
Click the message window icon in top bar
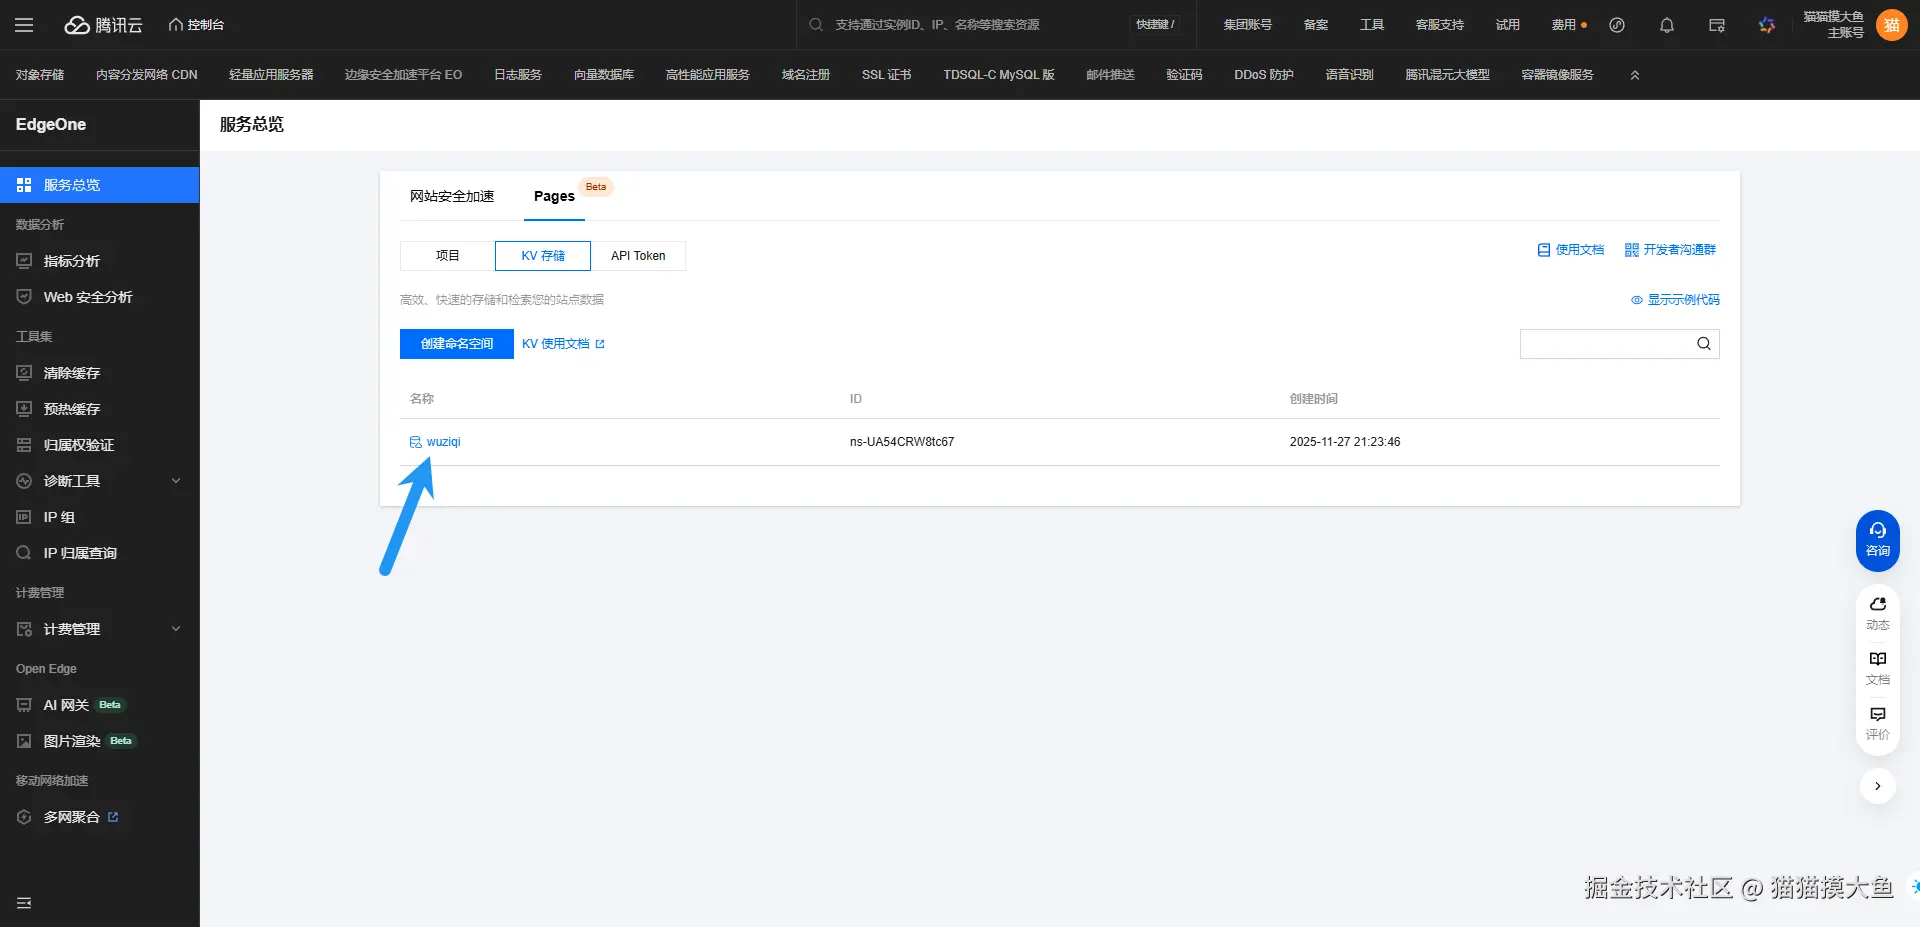coord(1717,25)
